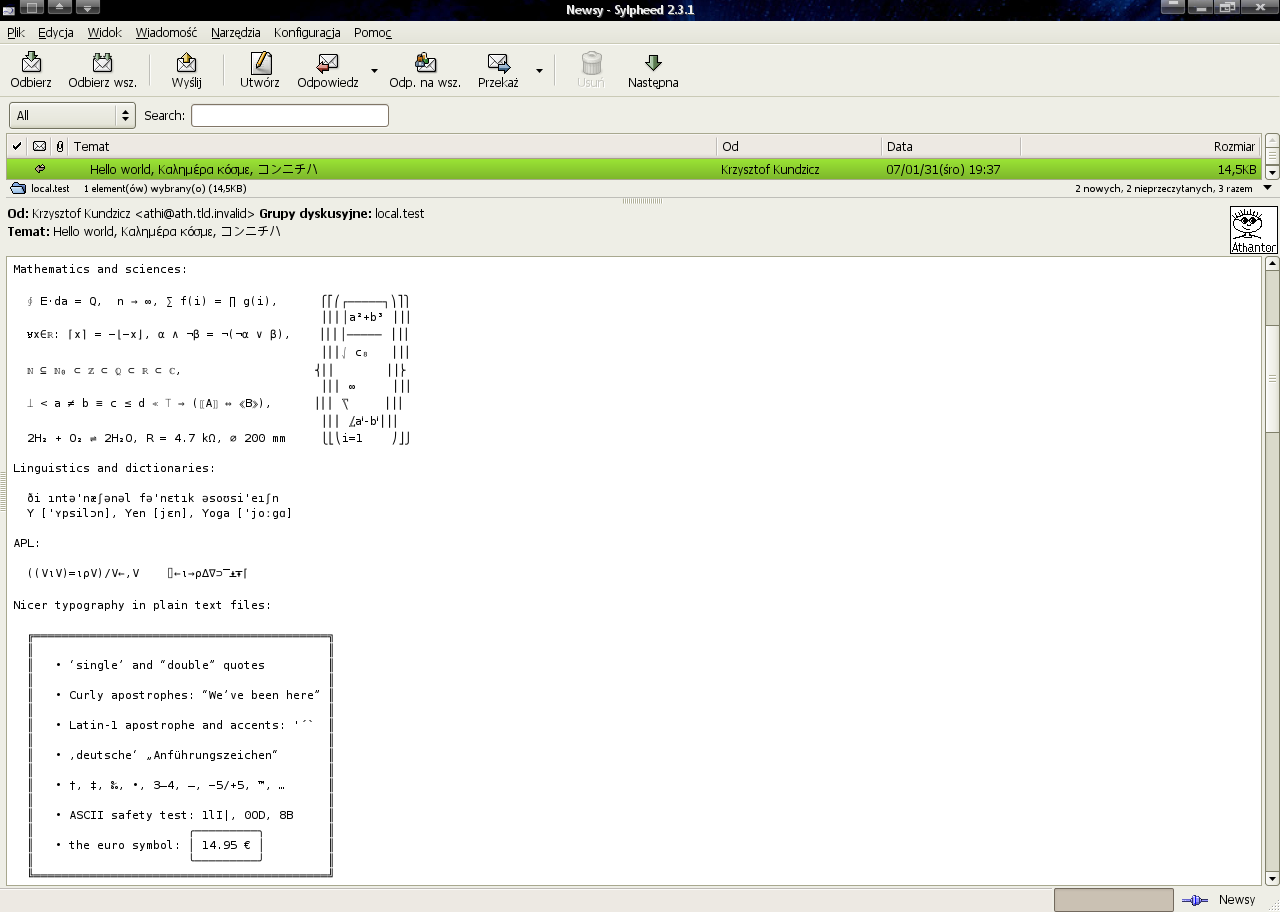This screenshot has height=912, width=1280.
Task: Click the Odbierz (receive mail) toolbar icon
Action: coord(31,63)
